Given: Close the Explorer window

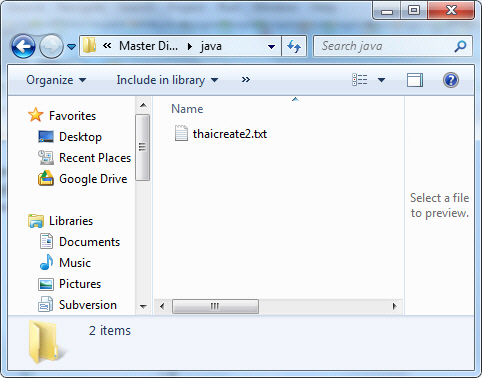Looking at the screenshot, I should (x=451, y=10).
